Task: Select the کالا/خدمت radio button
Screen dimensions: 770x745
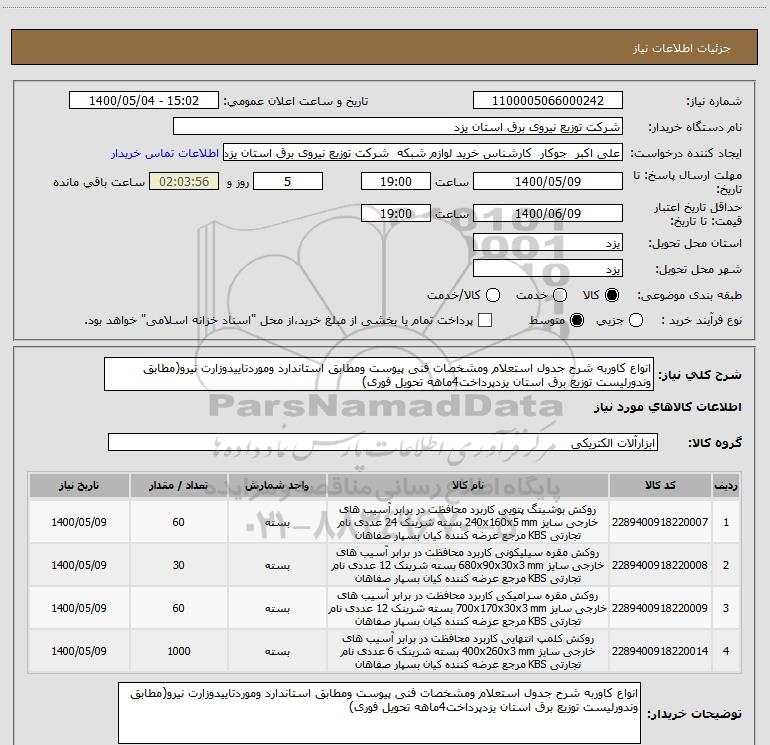Action: tap(493, 295)
